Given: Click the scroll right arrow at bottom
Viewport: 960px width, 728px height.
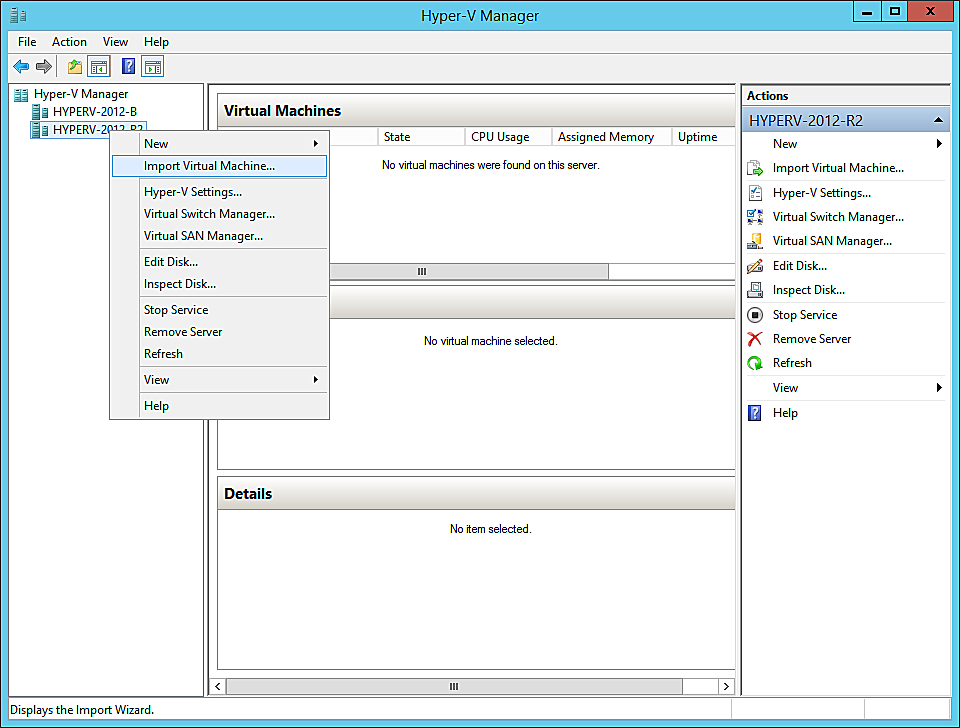Looking at the screenshot, I should coord(726,686).
